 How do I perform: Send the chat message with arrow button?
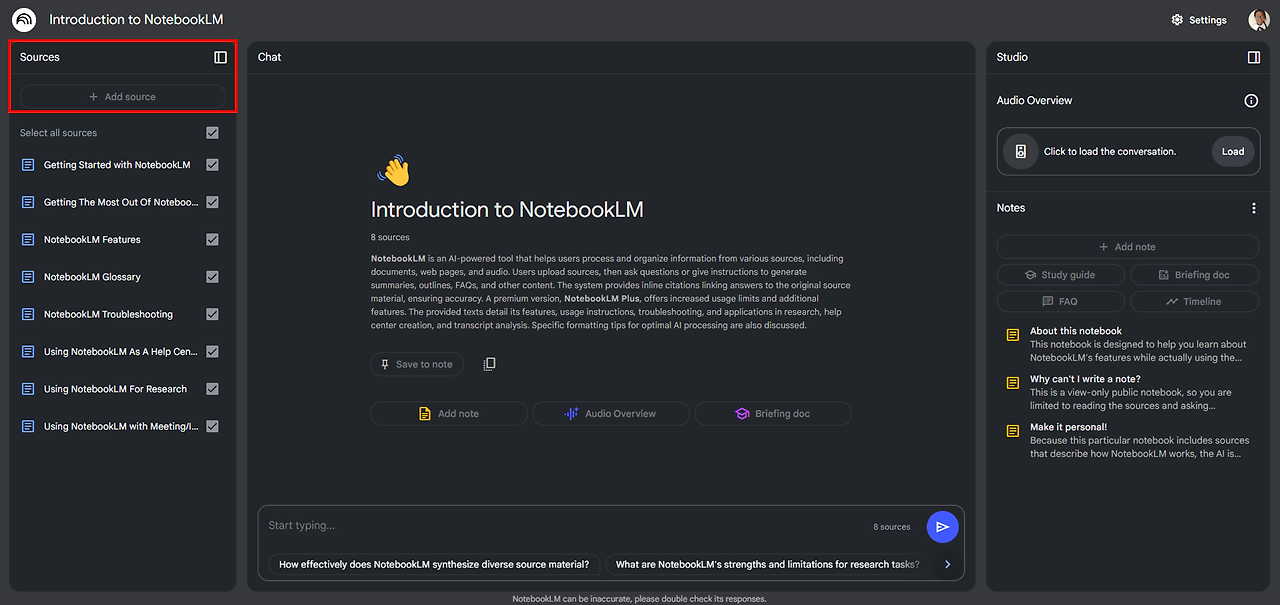point(942,527)
